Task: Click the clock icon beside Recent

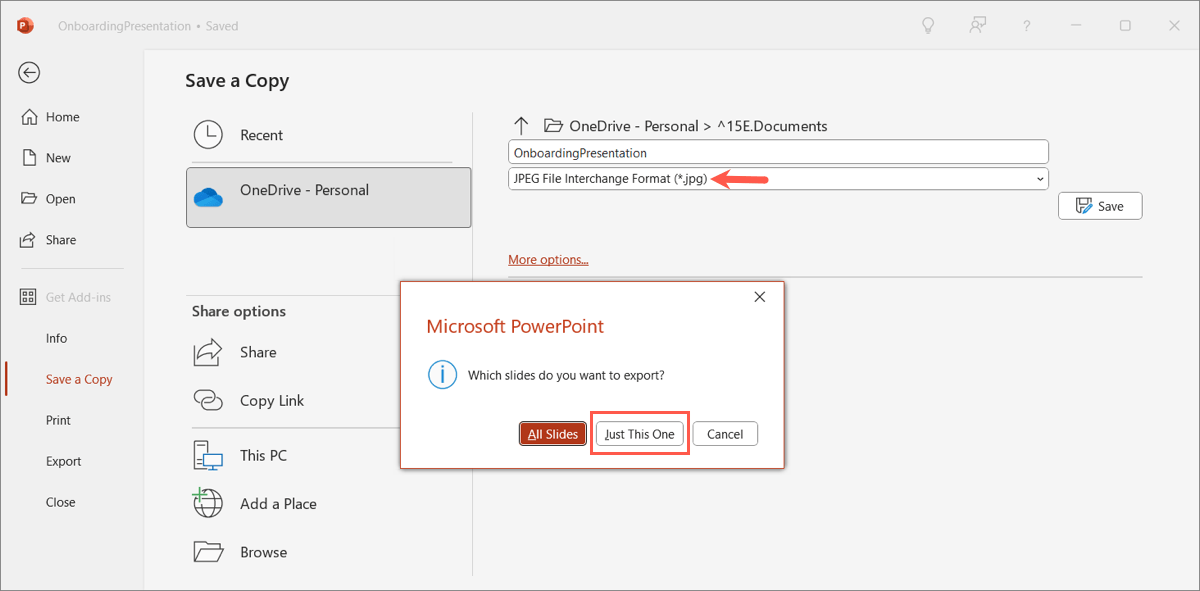Action: click(x=208, y=135)
